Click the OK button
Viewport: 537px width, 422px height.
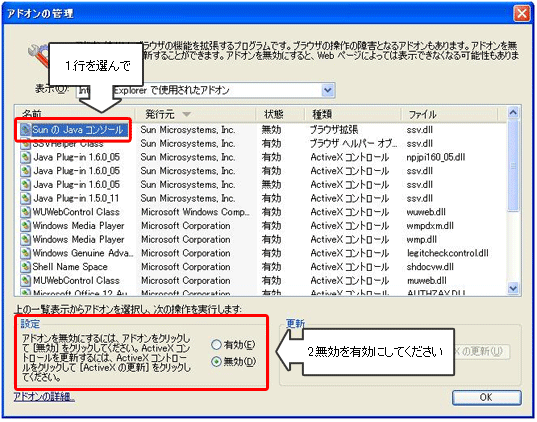486,398
